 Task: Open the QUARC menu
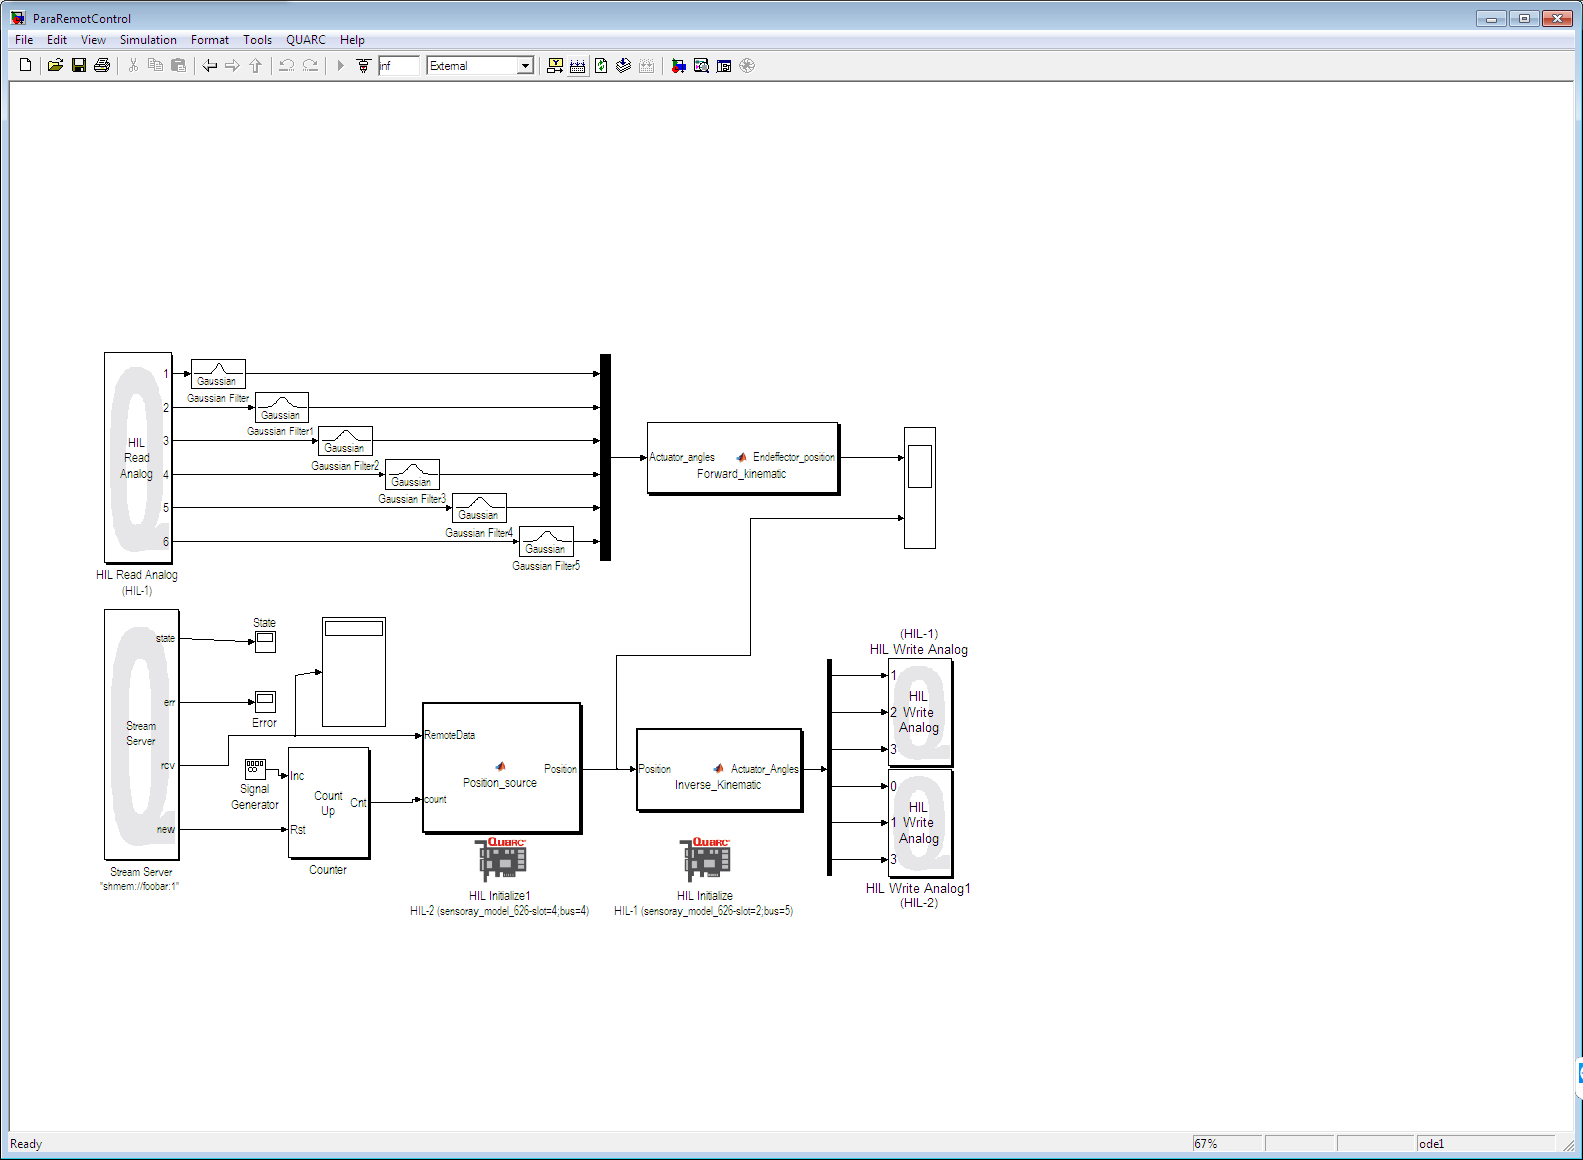[305, 40]
